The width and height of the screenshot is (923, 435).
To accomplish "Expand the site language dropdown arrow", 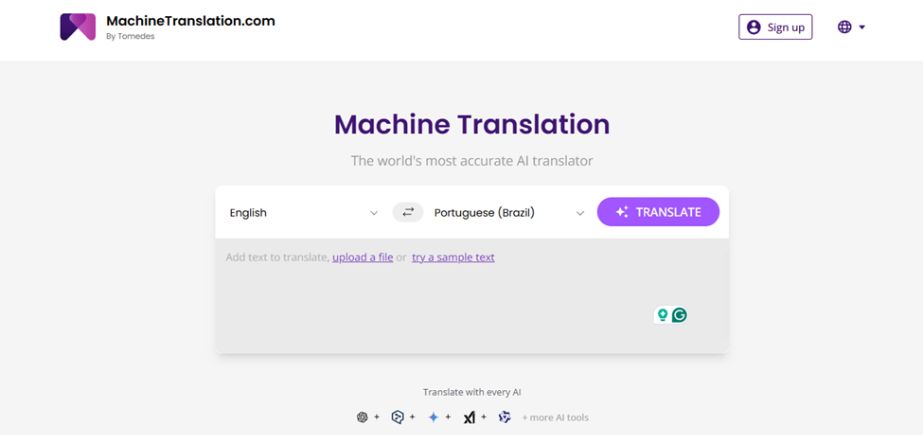I will point(862,27).
